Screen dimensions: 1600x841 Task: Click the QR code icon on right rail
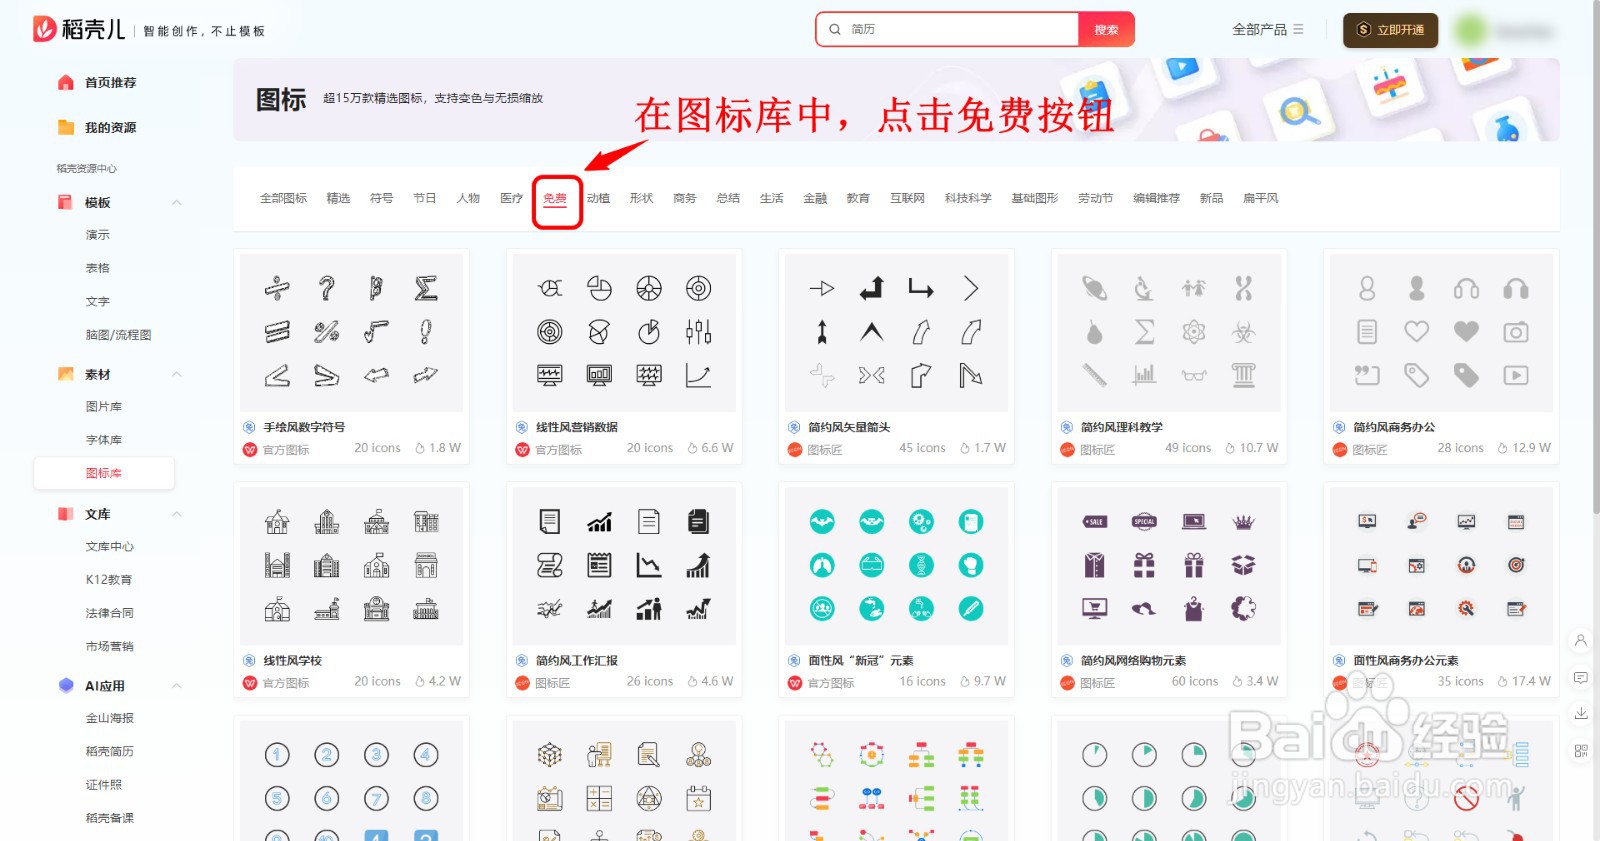pos(1581,751)
